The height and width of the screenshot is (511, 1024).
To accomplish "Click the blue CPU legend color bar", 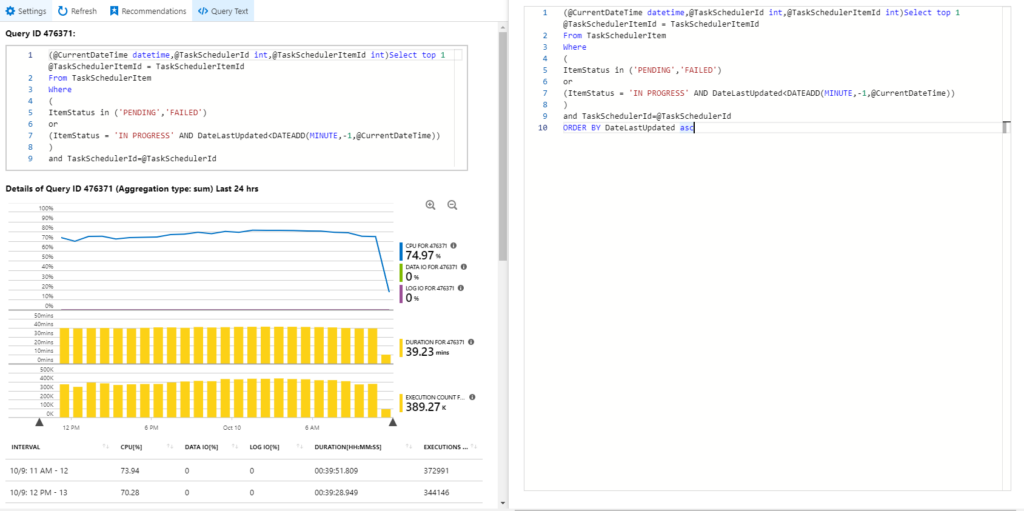I will pyautogui.click(x=401, y=252).
